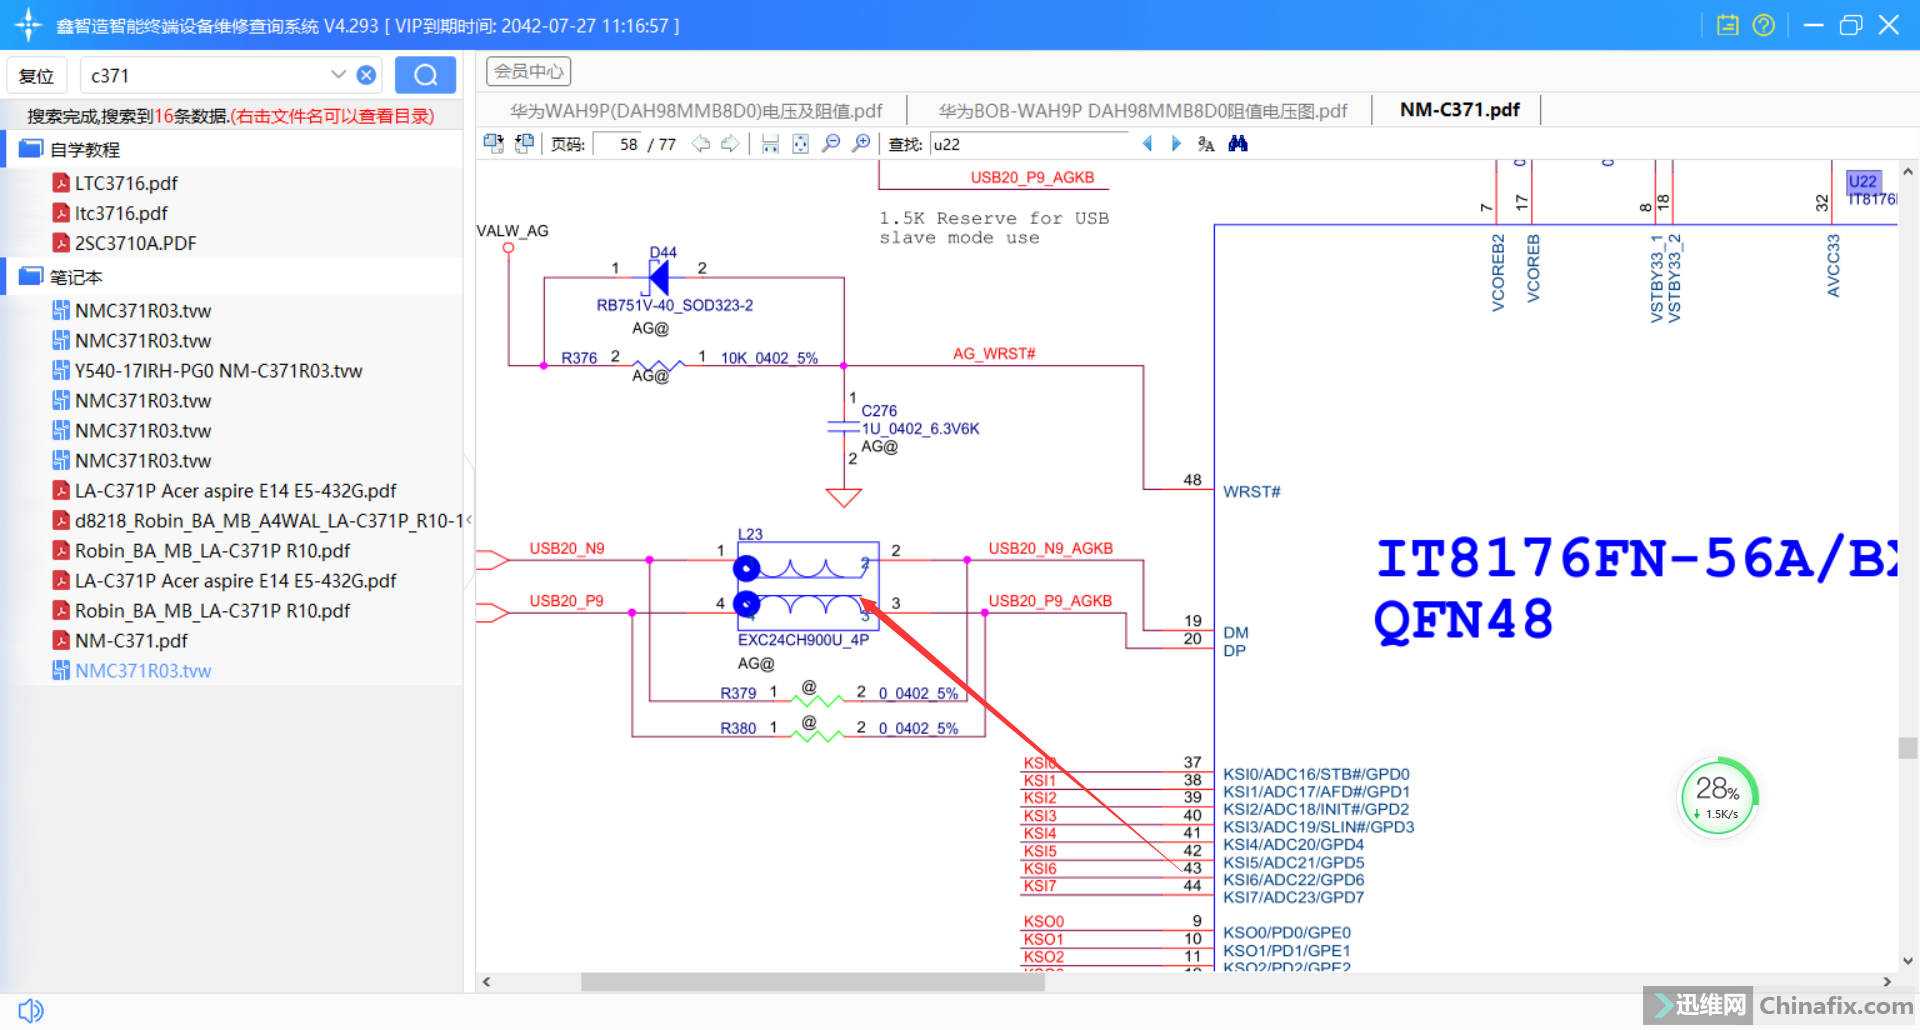
Task: Click the rotate page counterclockwise icon
Action: [524, 144]
